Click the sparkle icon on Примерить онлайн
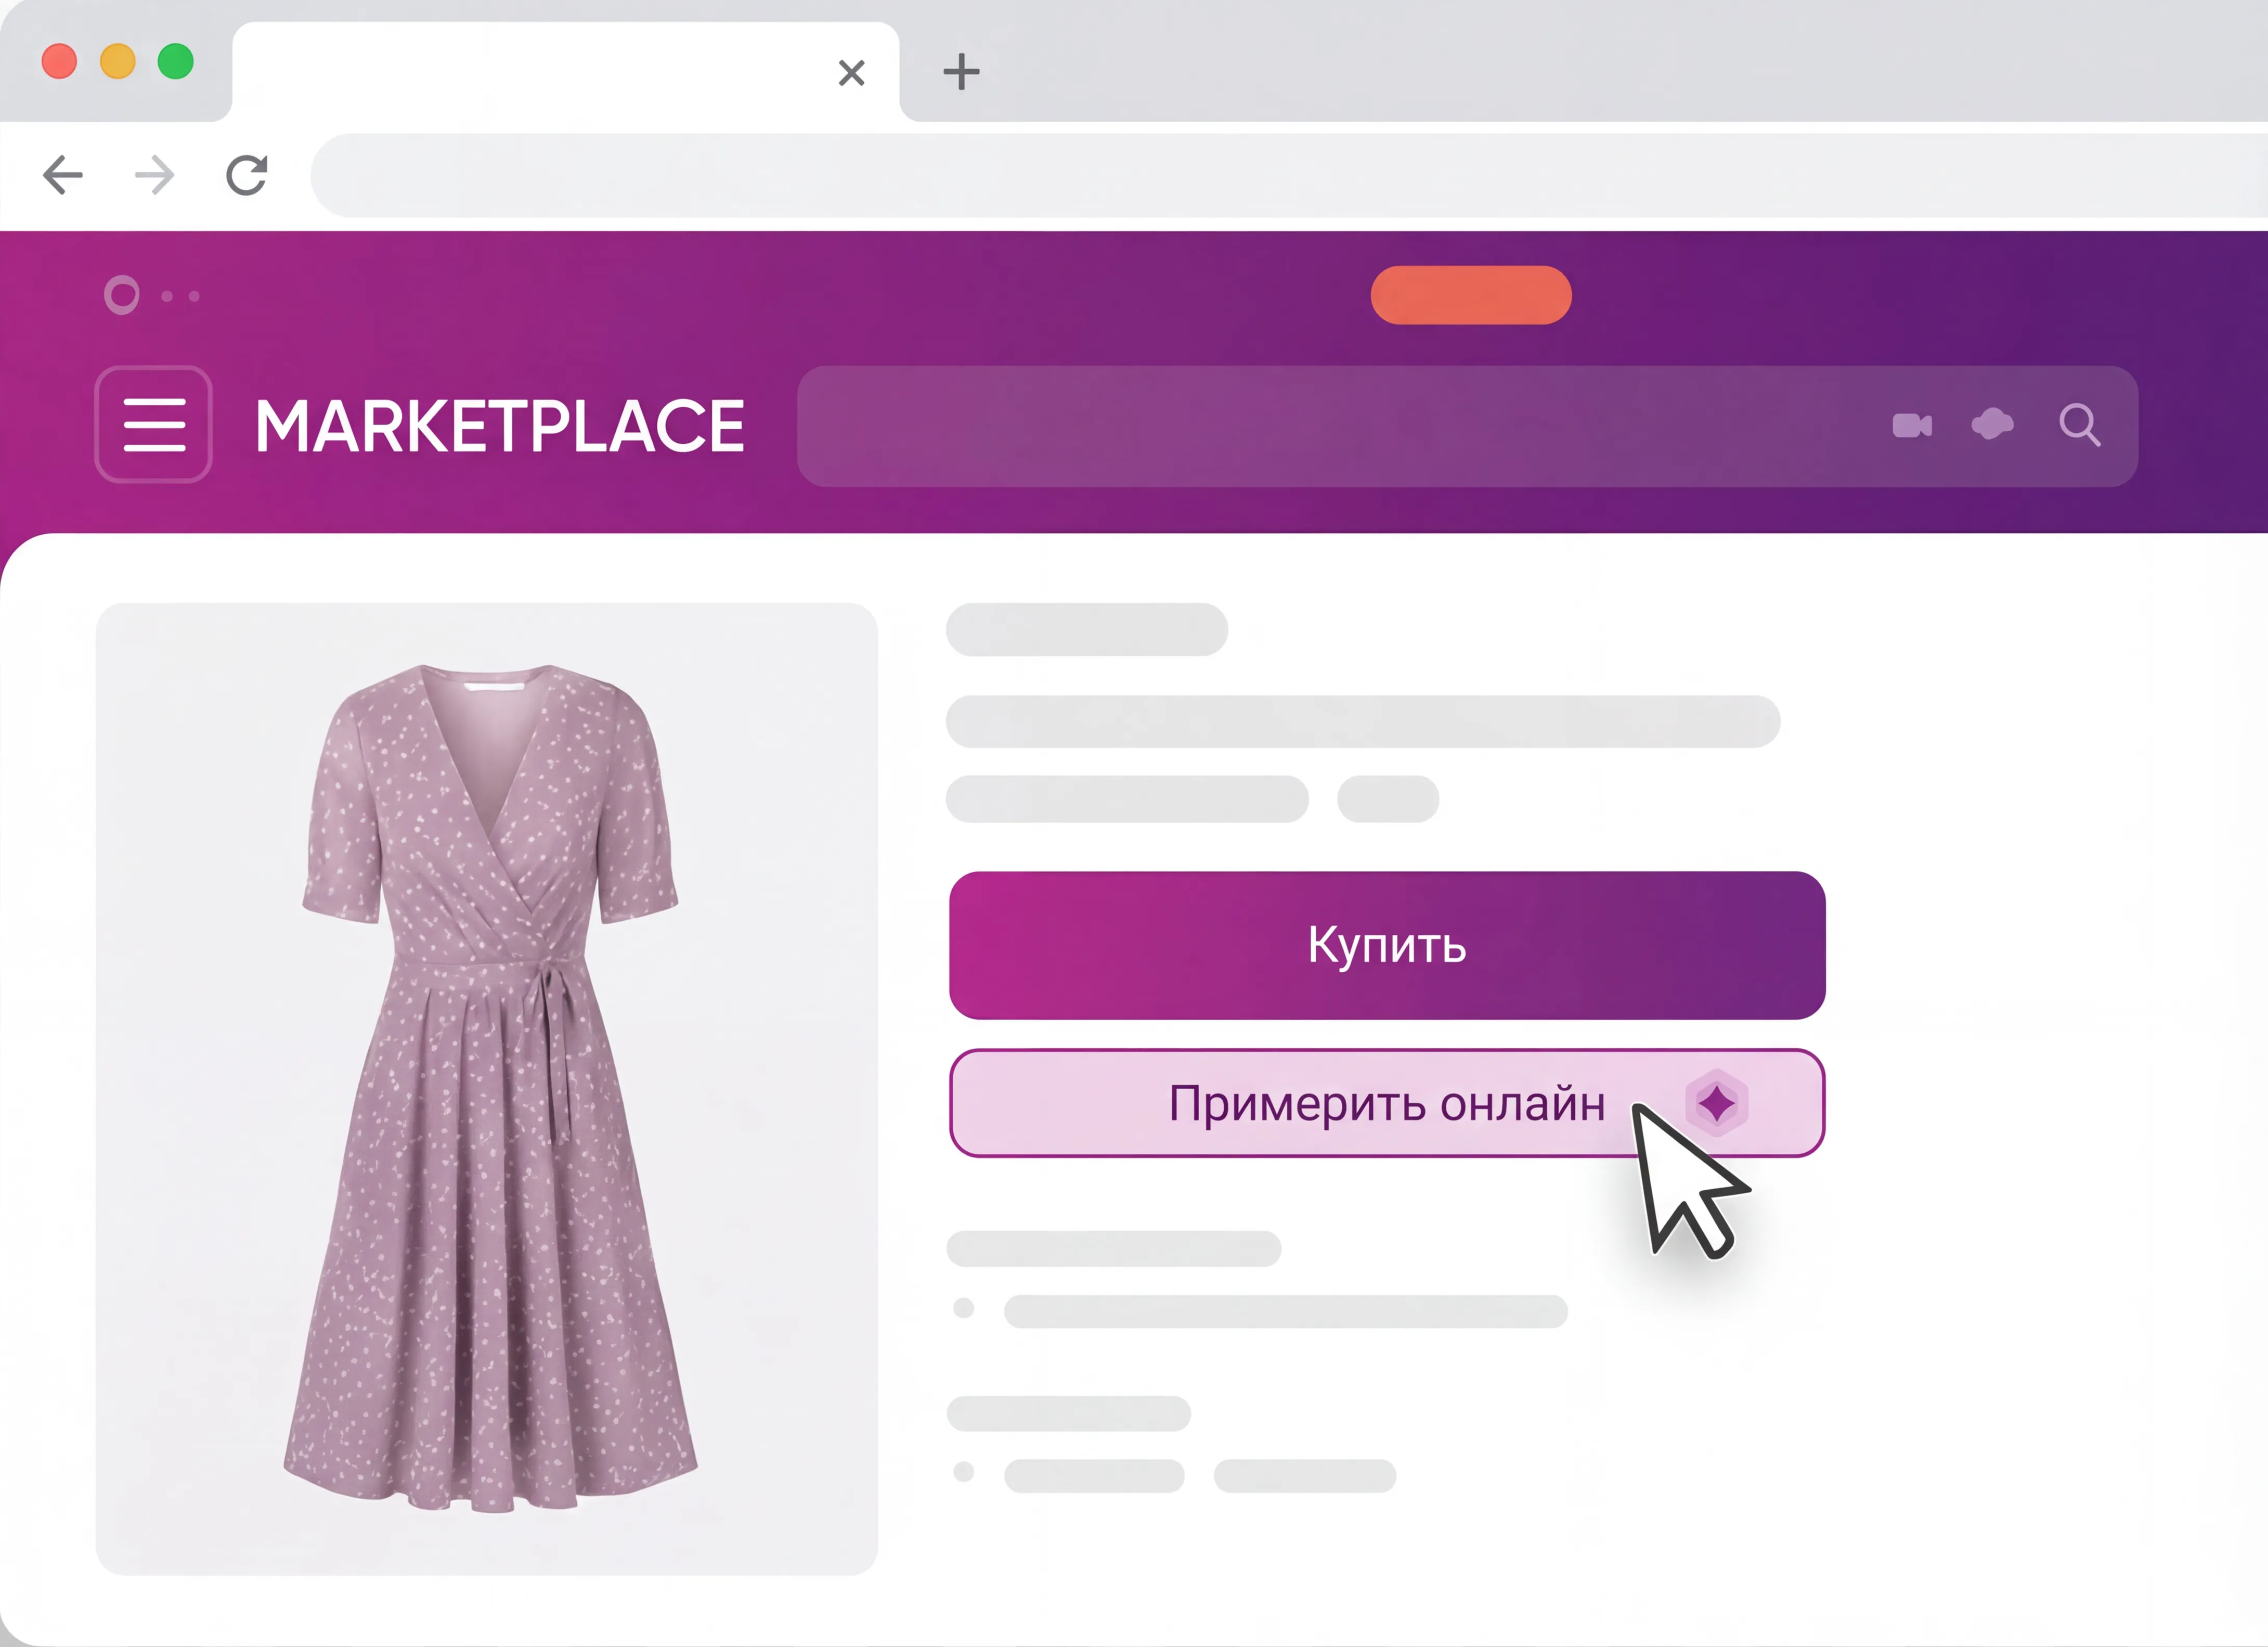 [x=1716, y=1104]
